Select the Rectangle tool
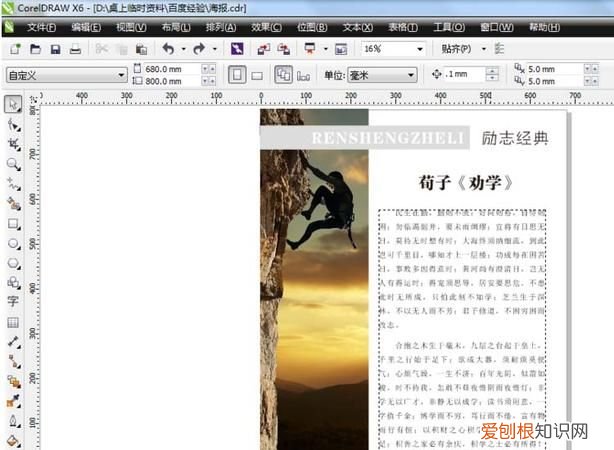The width and height of the screenshot is (614, 450). (x=14, y=224)
